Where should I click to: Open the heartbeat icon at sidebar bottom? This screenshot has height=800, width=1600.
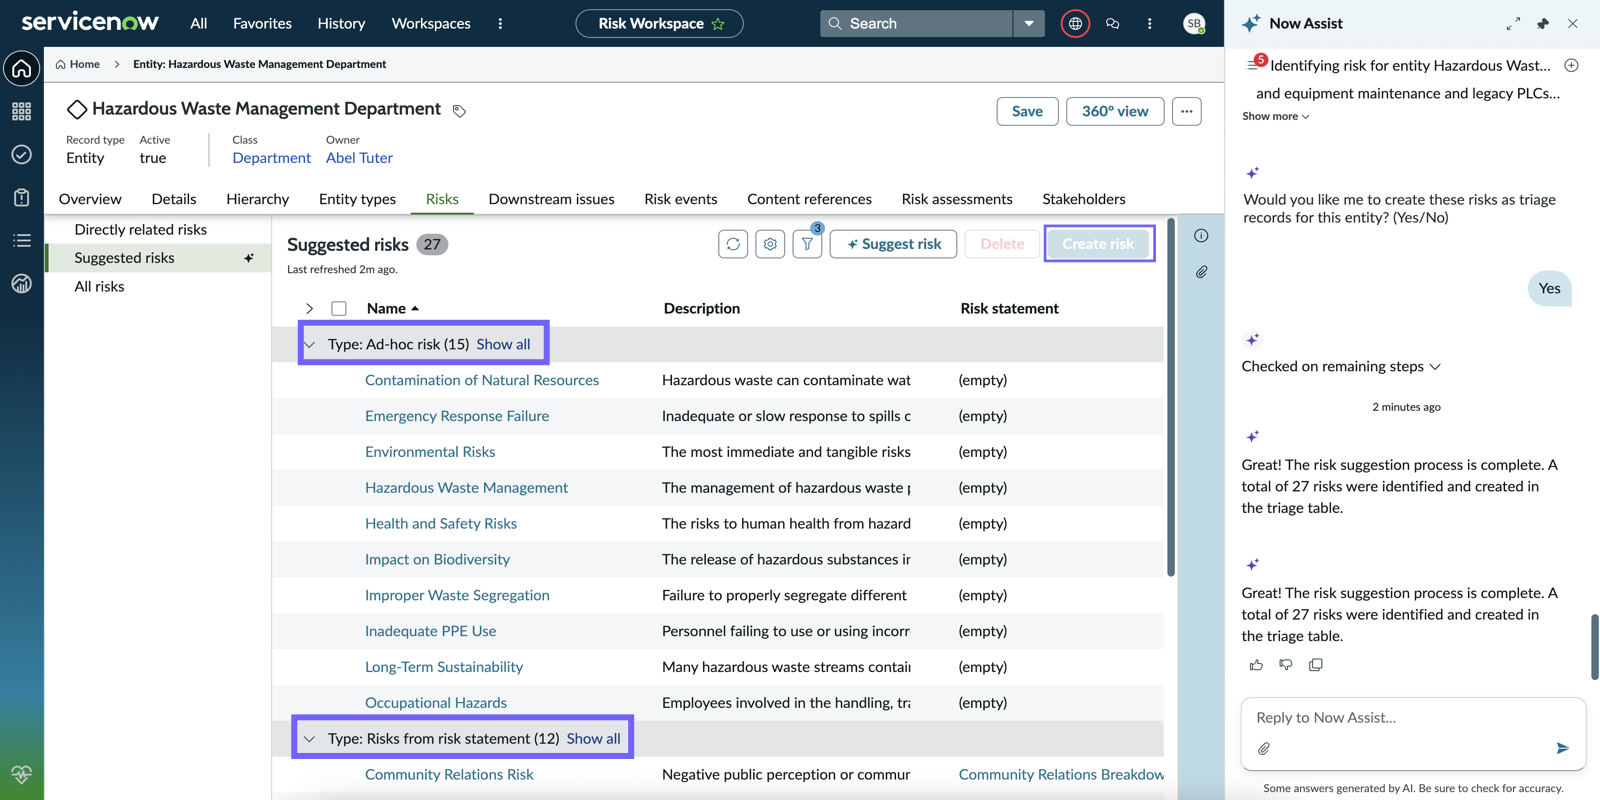(x=21, y=774)
